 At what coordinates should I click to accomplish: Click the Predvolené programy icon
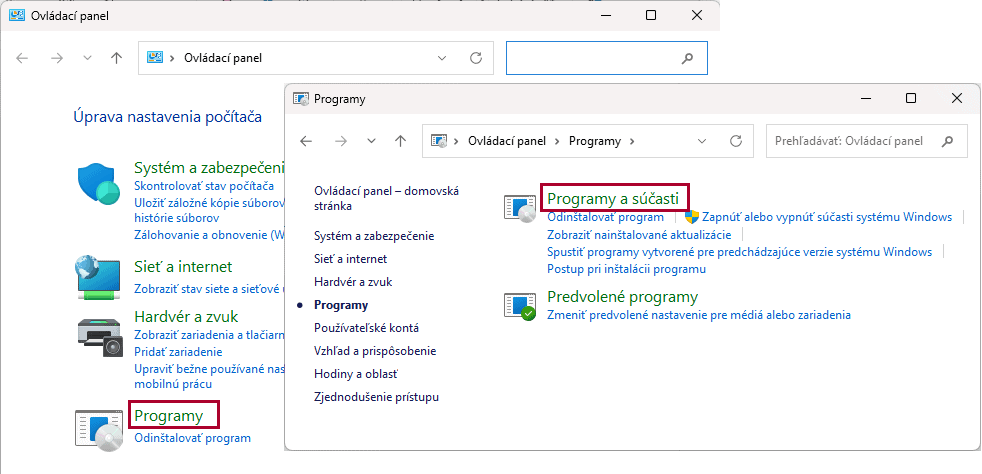tap(520, 304)
